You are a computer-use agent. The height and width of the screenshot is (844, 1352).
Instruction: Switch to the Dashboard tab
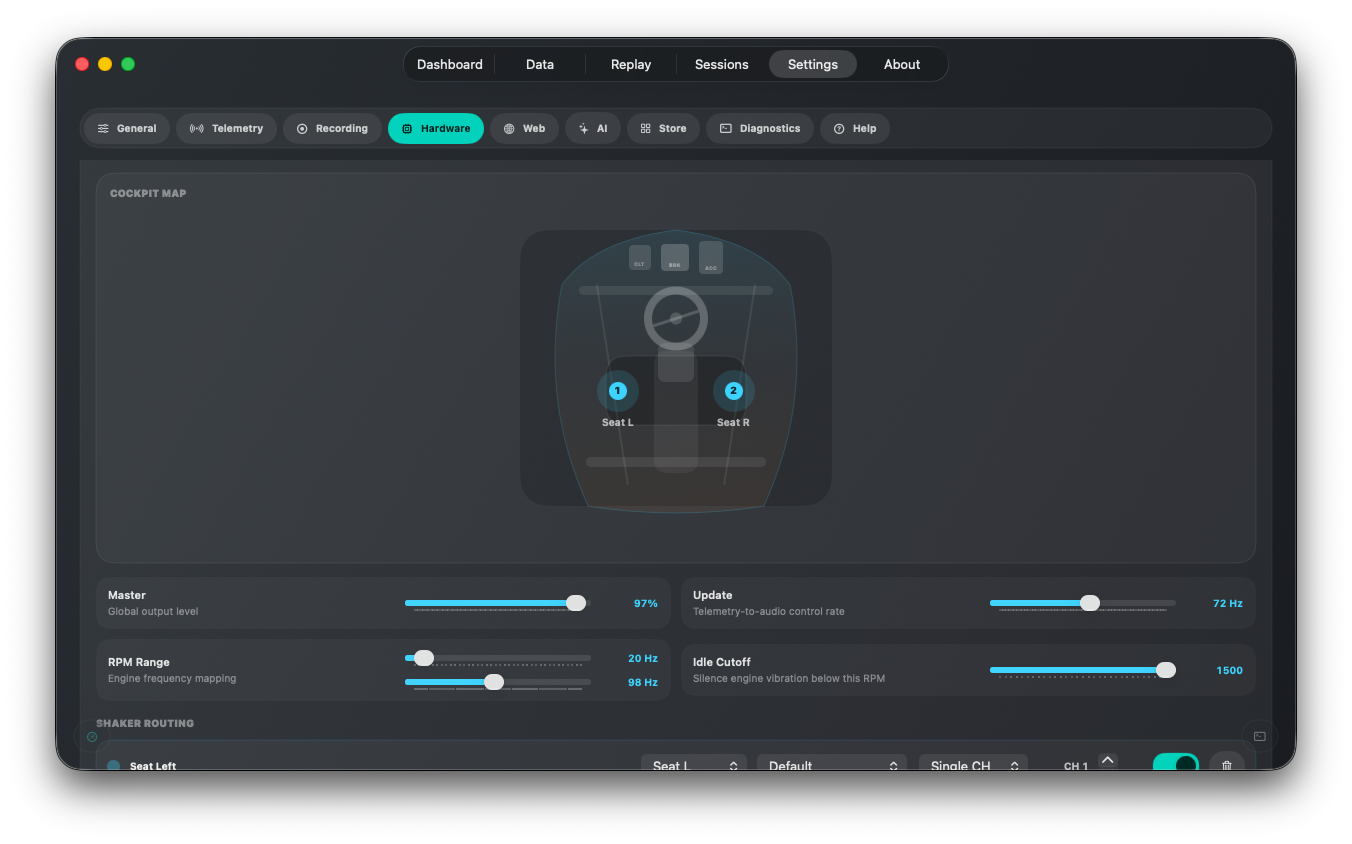(x=450, y=64)
